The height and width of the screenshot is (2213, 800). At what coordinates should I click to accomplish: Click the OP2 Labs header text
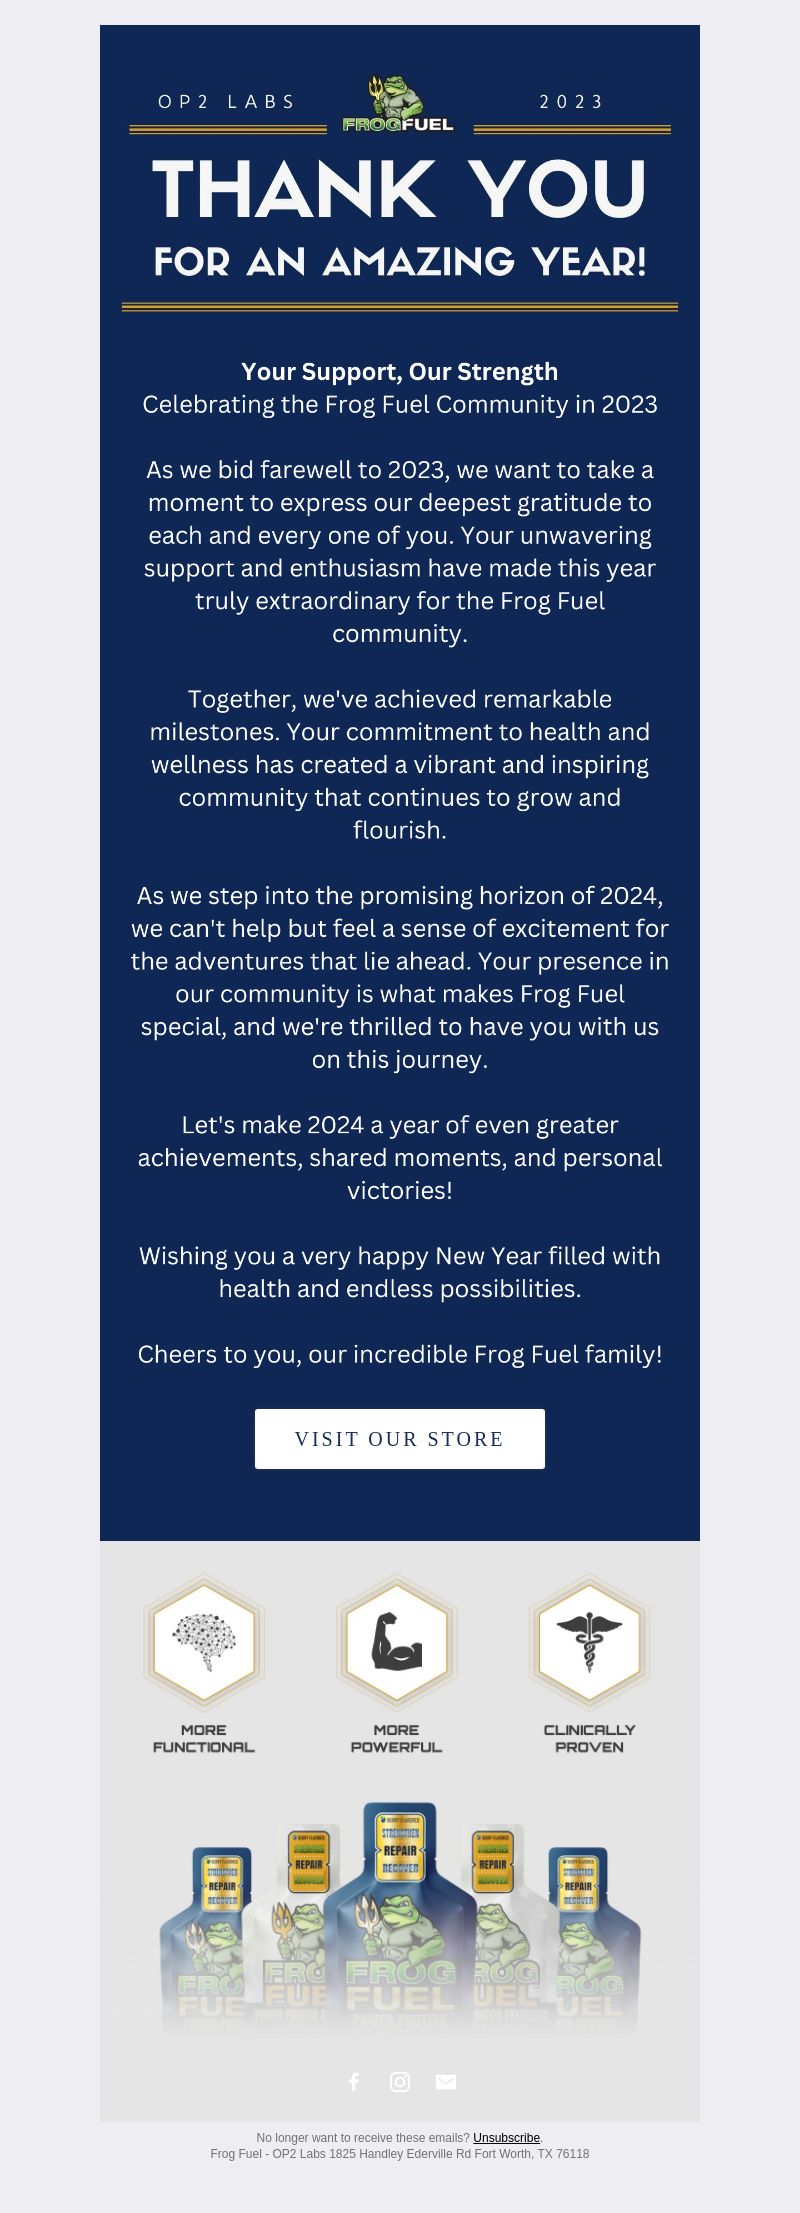[x=228, y=102]
